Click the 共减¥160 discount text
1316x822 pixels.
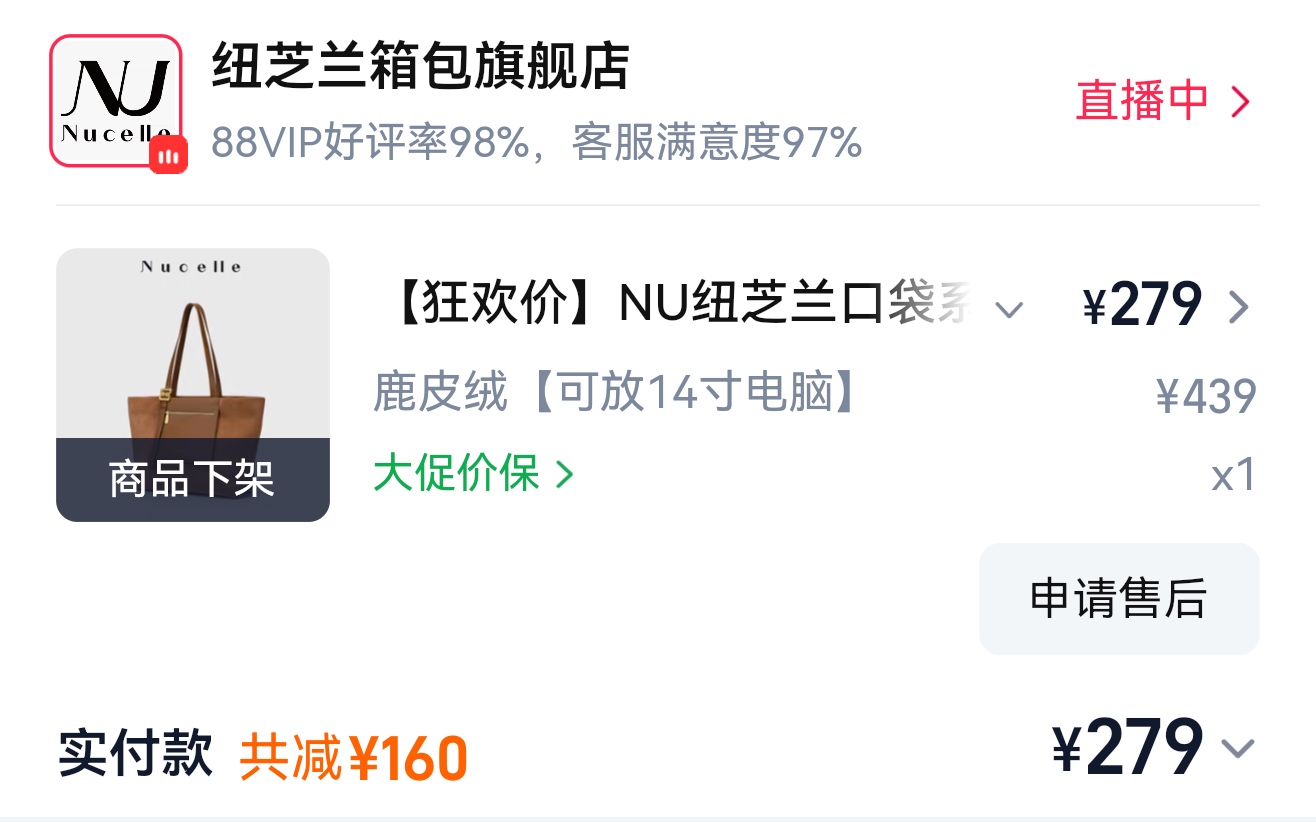pos(353,757)
